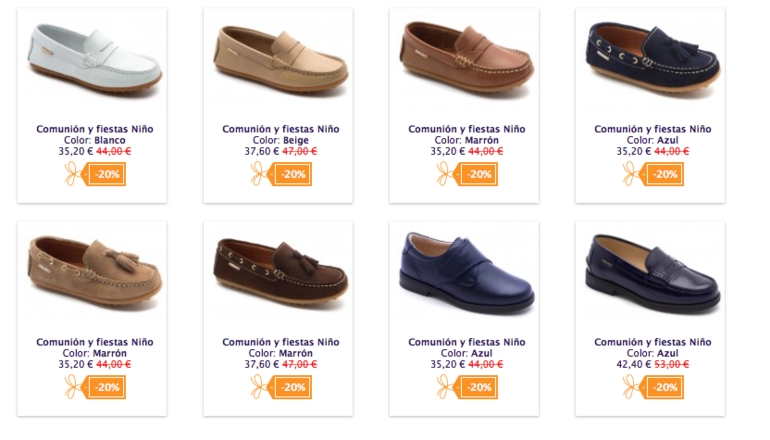Open the title link under the navy velcro shoe
Image resolution: width=770 pixels, height=440 pixels.
(x=467, y=342)
